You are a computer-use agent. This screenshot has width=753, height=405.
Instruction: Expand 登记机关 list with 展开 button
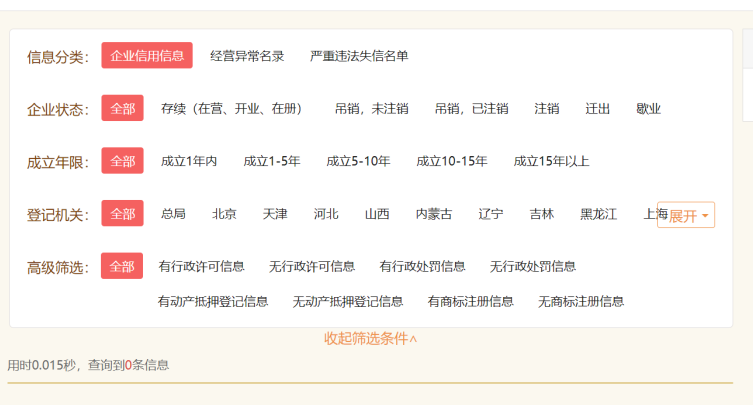click(x=686, y=215)
